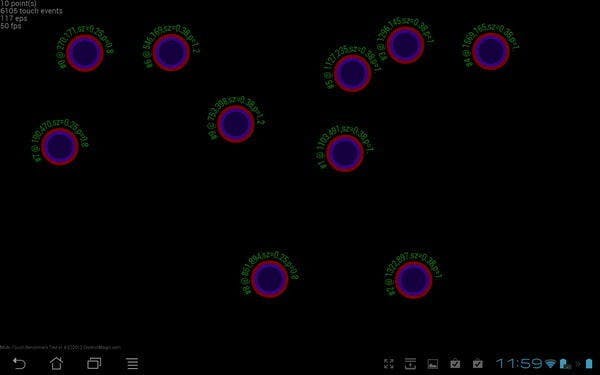Open the 11:59 clock panel
The width and height of the screenshot is (600, 375).
(x=519, y=363)
